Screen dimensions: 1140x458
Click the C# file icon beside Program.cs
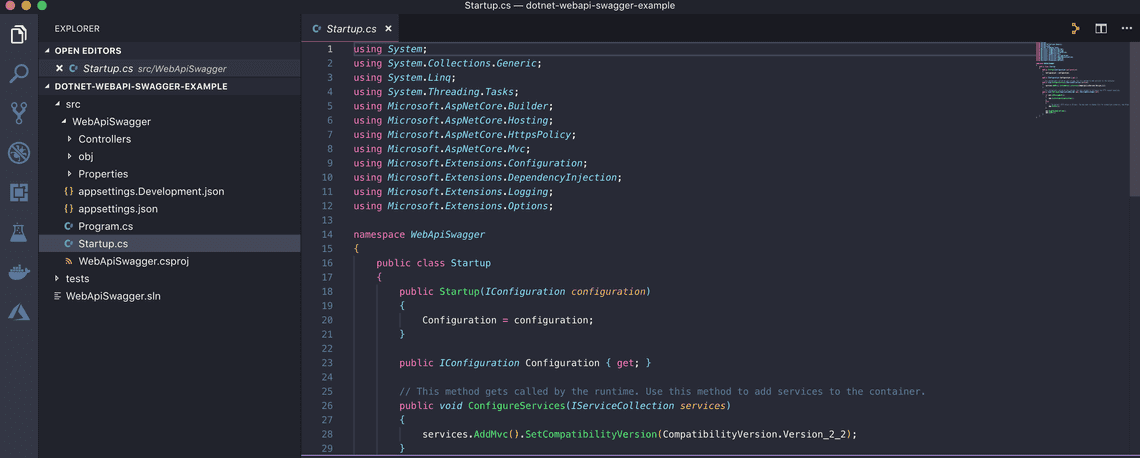(68, 226)
